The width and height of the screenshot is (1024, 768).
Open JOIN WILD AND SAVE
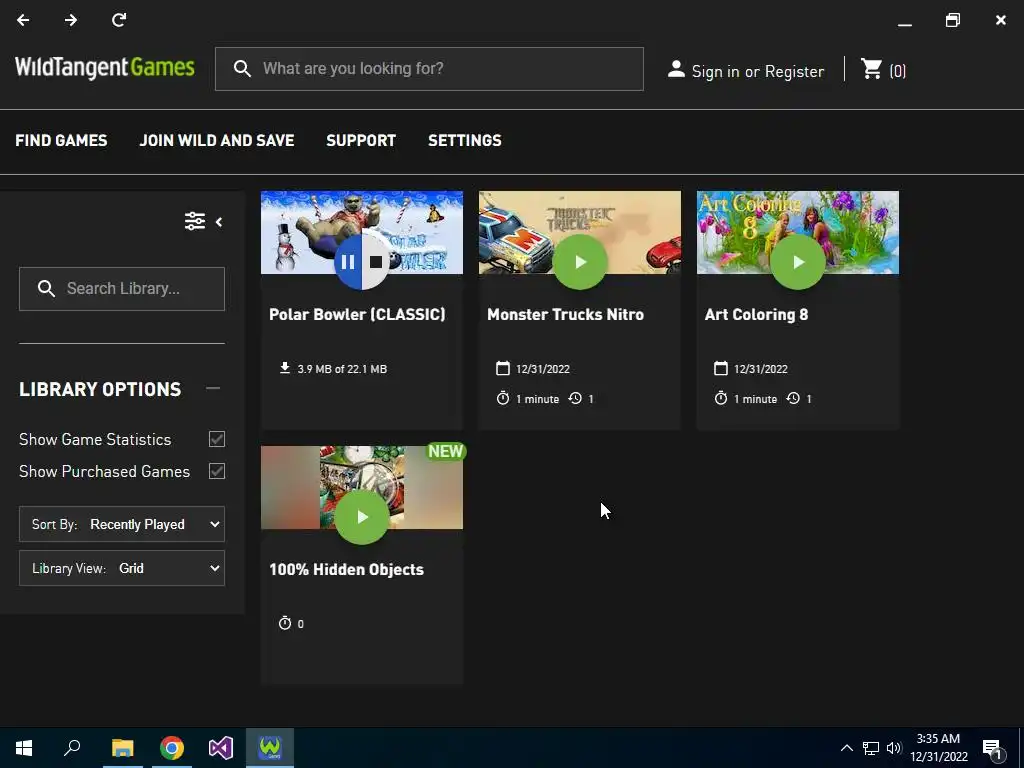[217, 140]
